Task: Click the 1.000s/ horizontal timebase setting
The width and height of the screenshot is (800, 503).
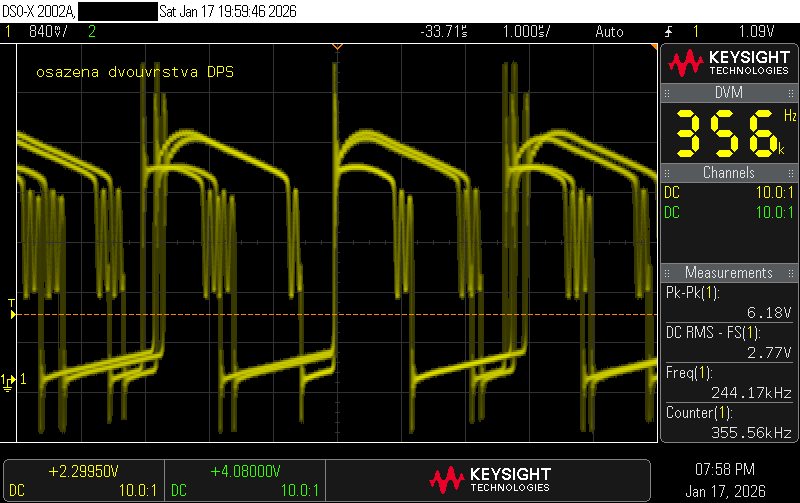Action: pyautogui.click(x=526, y=32)
